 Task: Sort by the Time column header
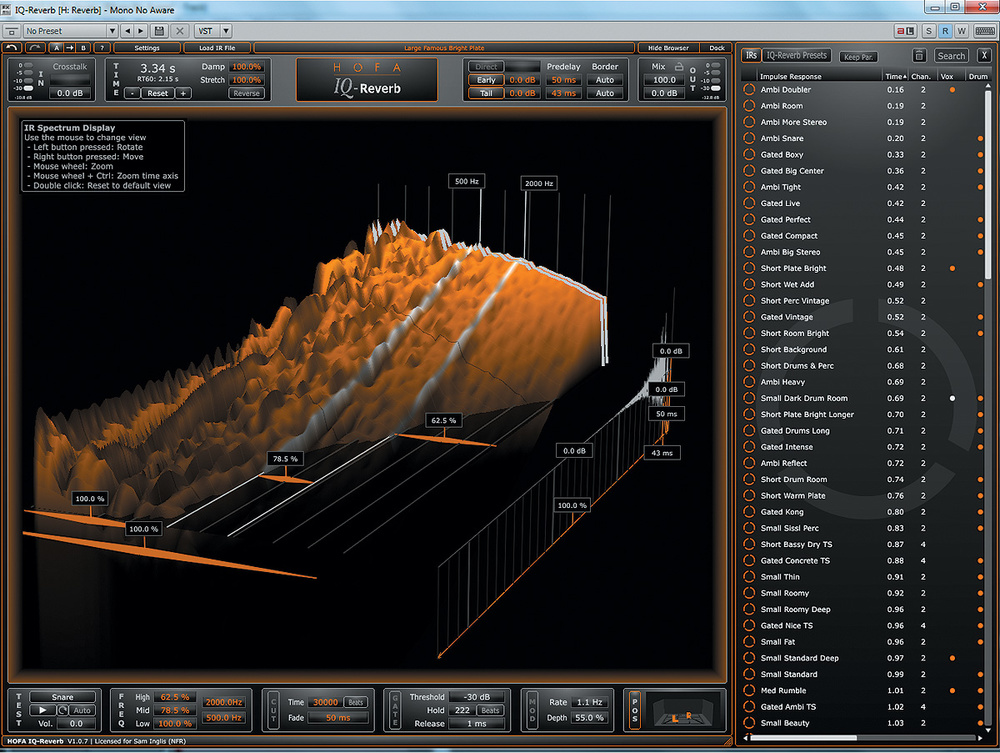[x=894, y=77]
